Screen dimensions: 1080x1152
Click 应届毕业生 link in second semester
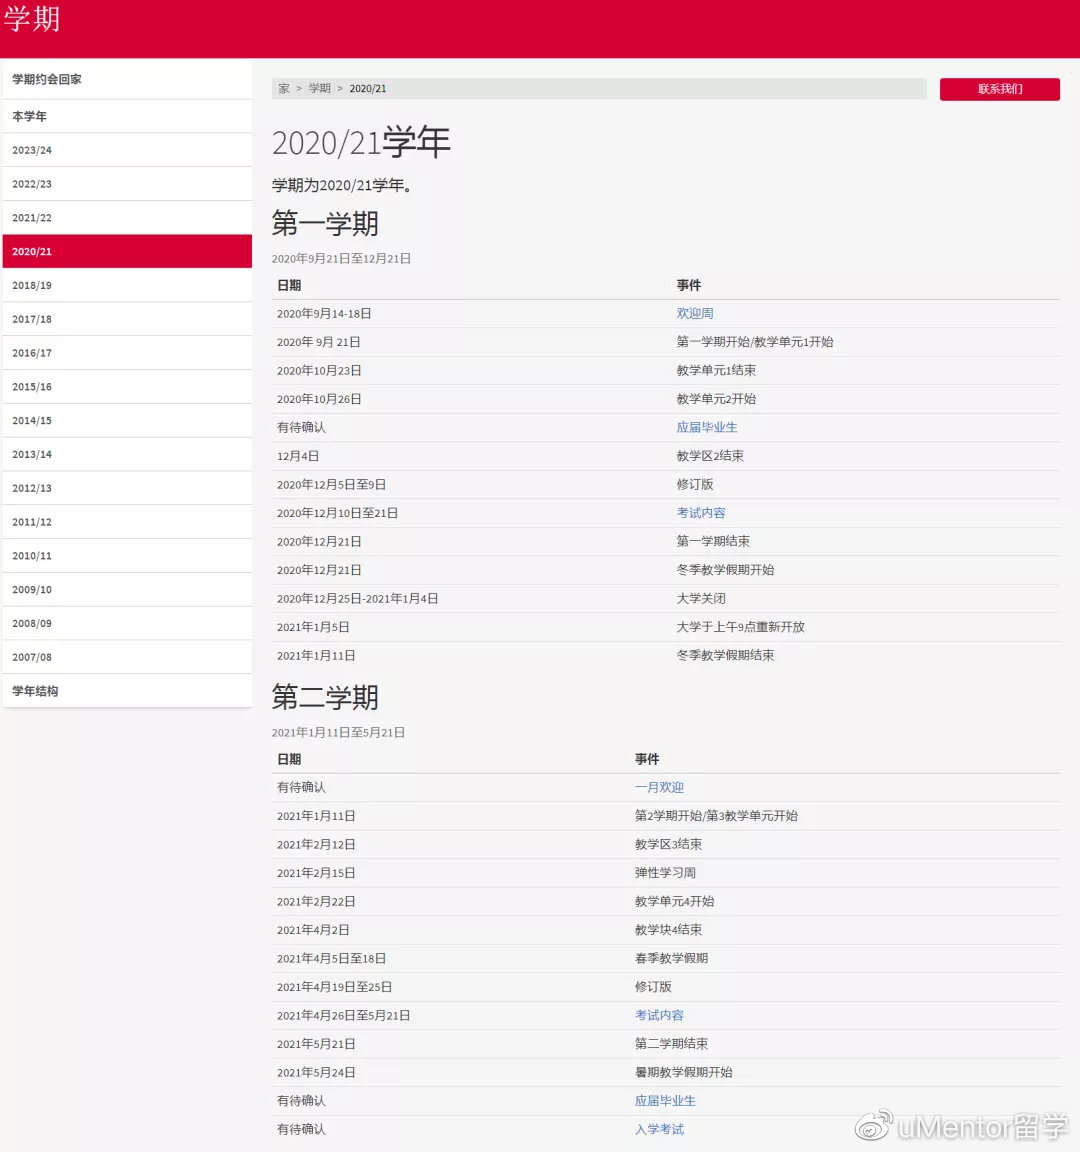tap(665, 1101)
